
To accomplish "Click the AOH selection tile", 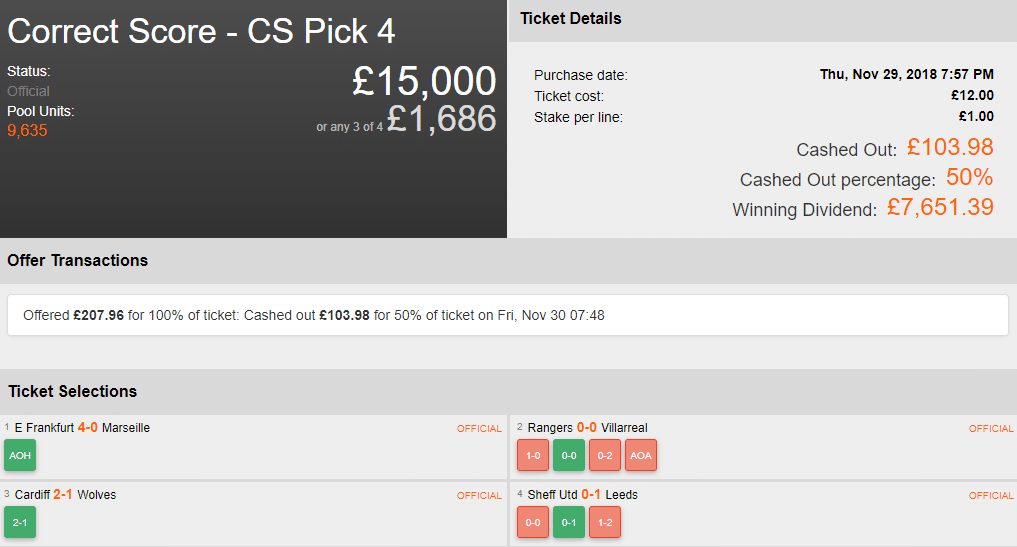I will 20,455.
